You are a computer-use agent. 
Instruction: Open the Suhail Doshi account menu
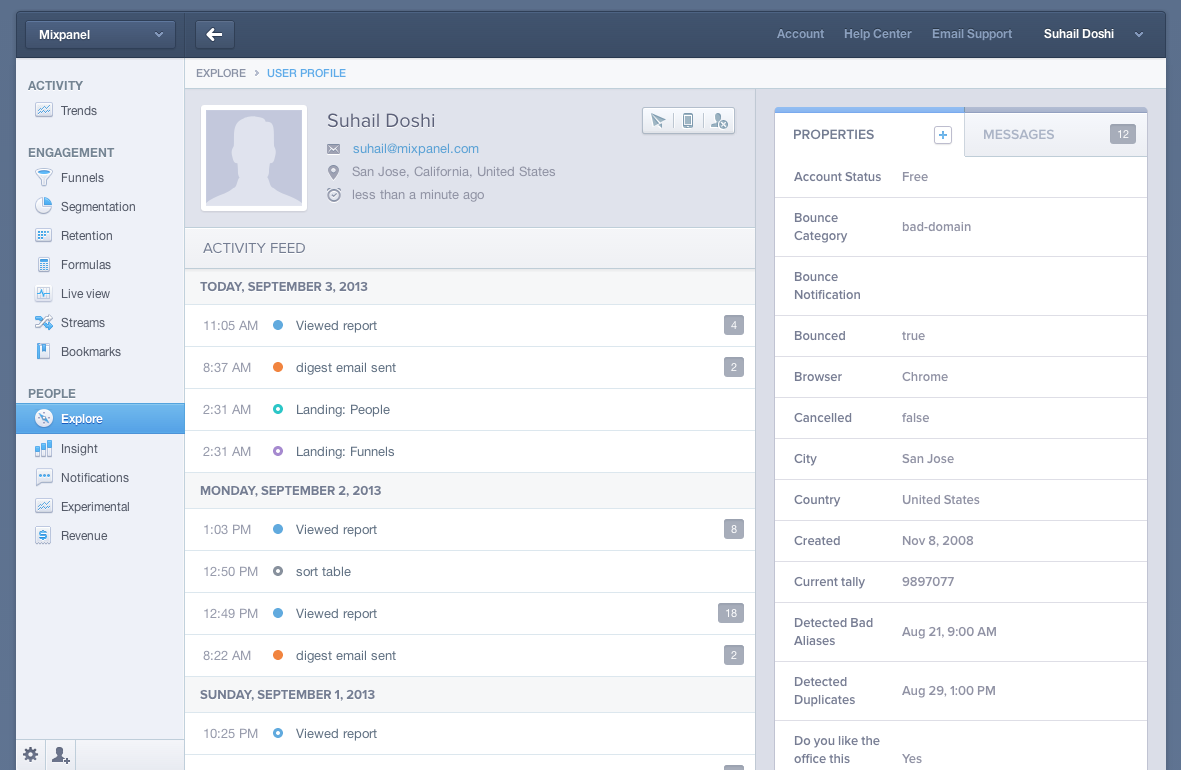tap(1092, 34)
